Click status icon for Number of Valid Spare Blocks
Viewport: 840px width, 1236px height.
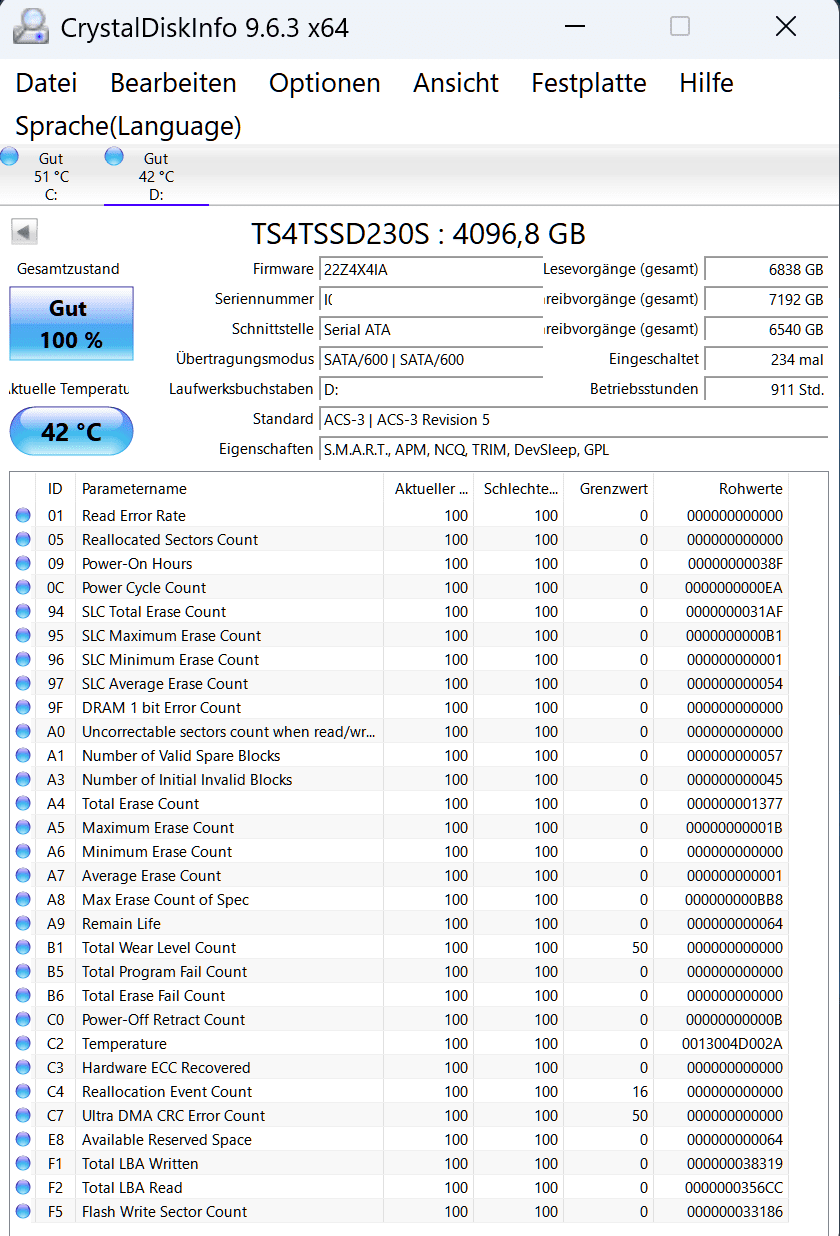pos(23,756)
